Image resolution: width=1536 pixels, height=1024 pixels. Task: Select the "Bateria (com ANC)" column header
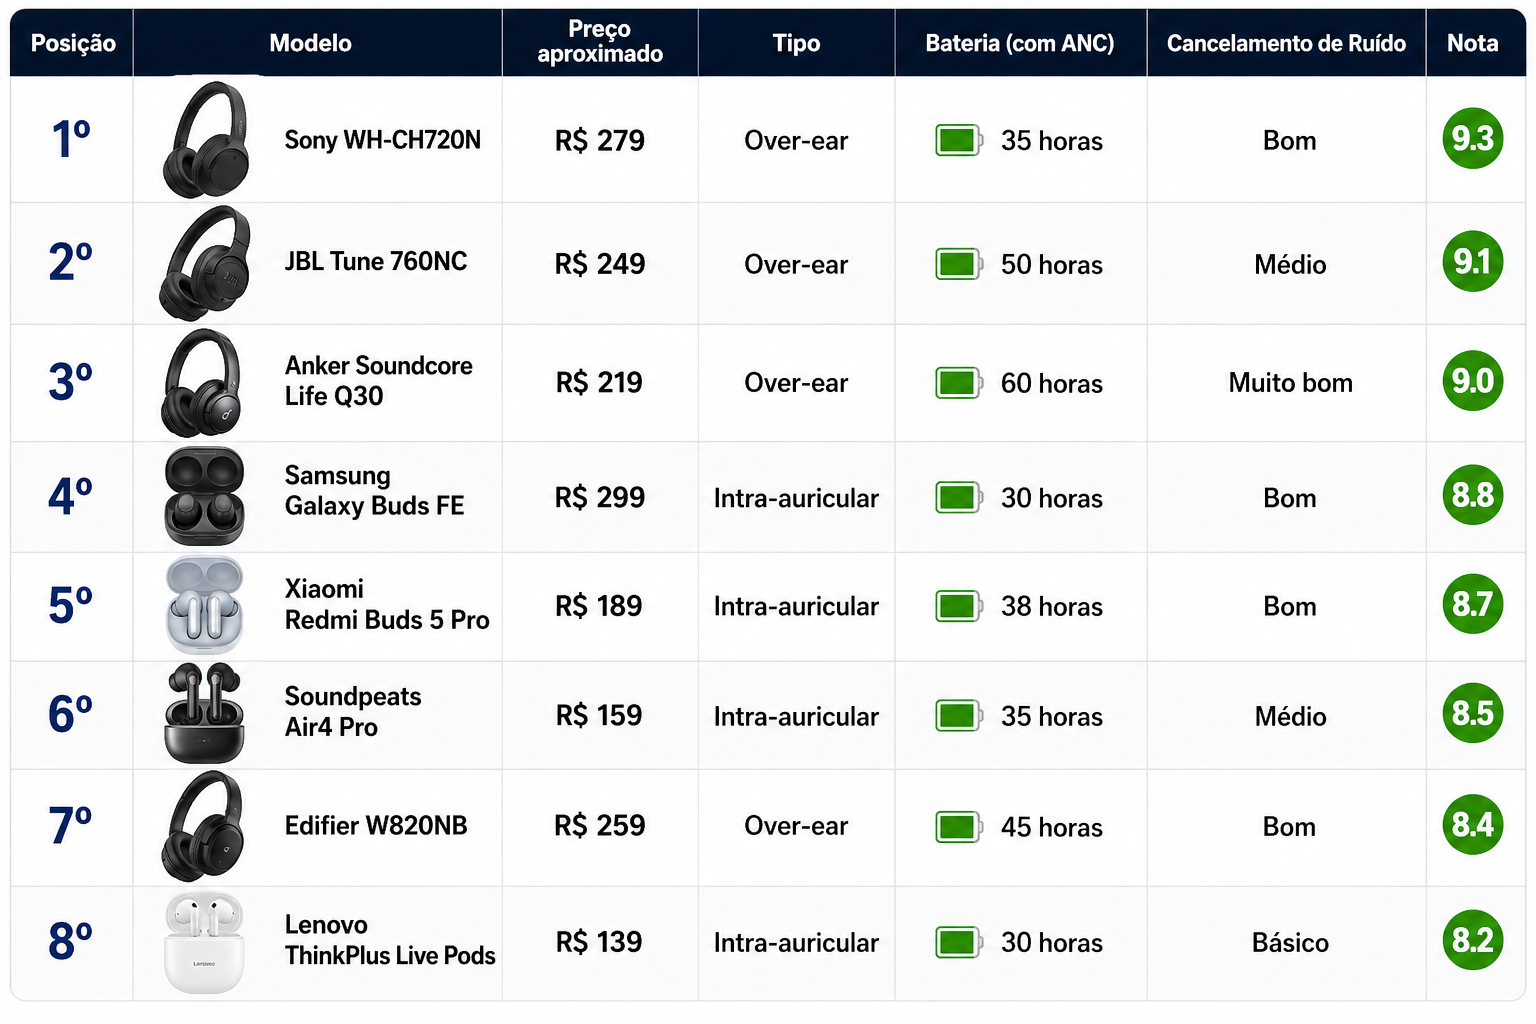(1020, 43)
